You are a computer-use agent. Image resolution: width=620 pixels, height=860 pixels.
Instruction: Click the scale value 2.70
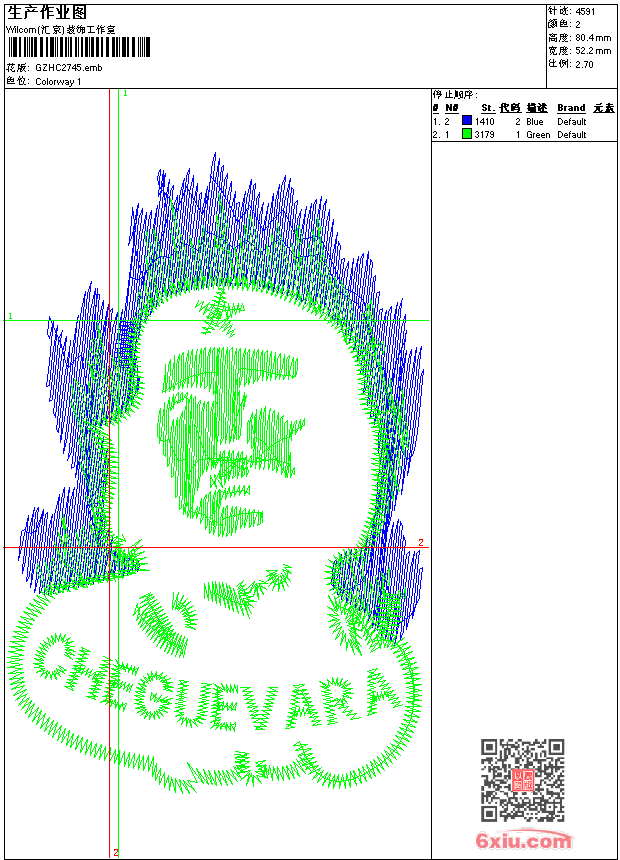tap(584, 64)
